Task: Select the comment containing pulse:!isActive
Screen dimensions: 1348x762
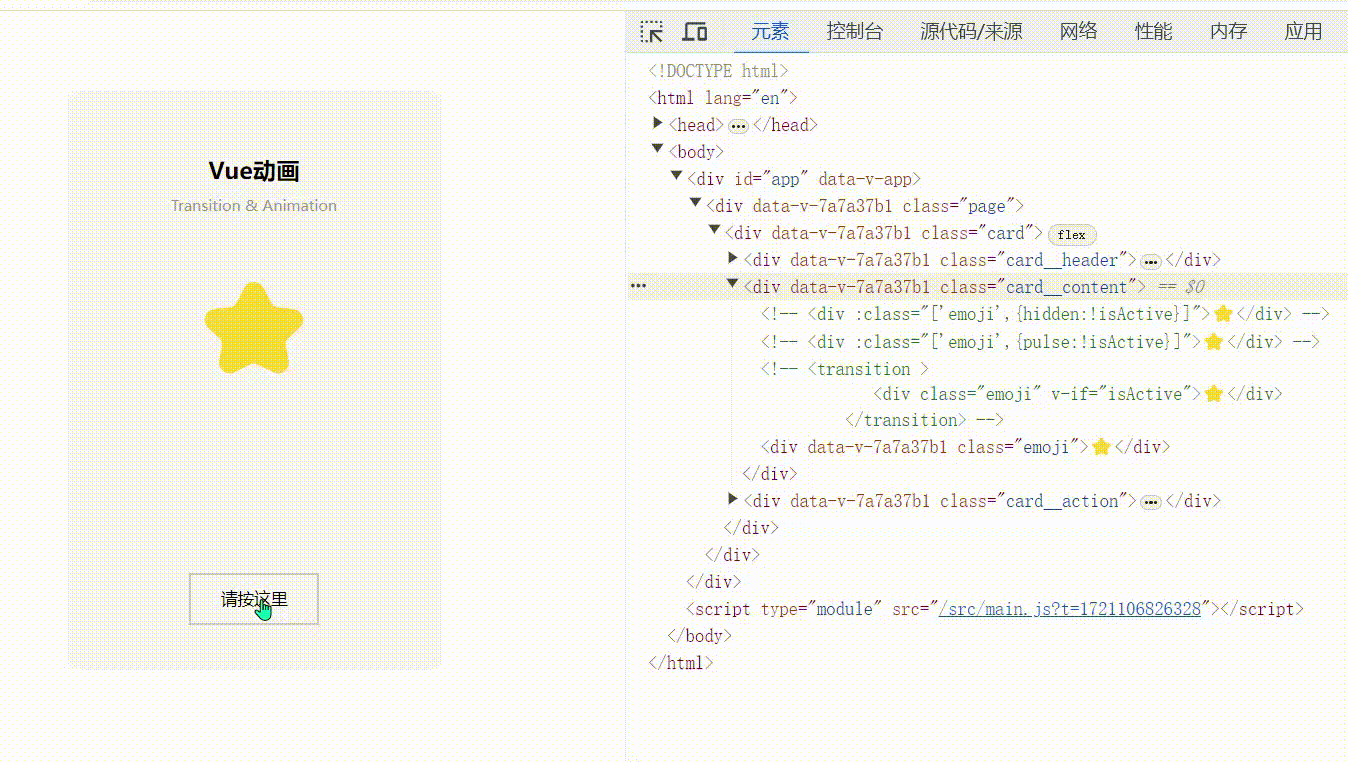Action: (x=1040, y=341)
